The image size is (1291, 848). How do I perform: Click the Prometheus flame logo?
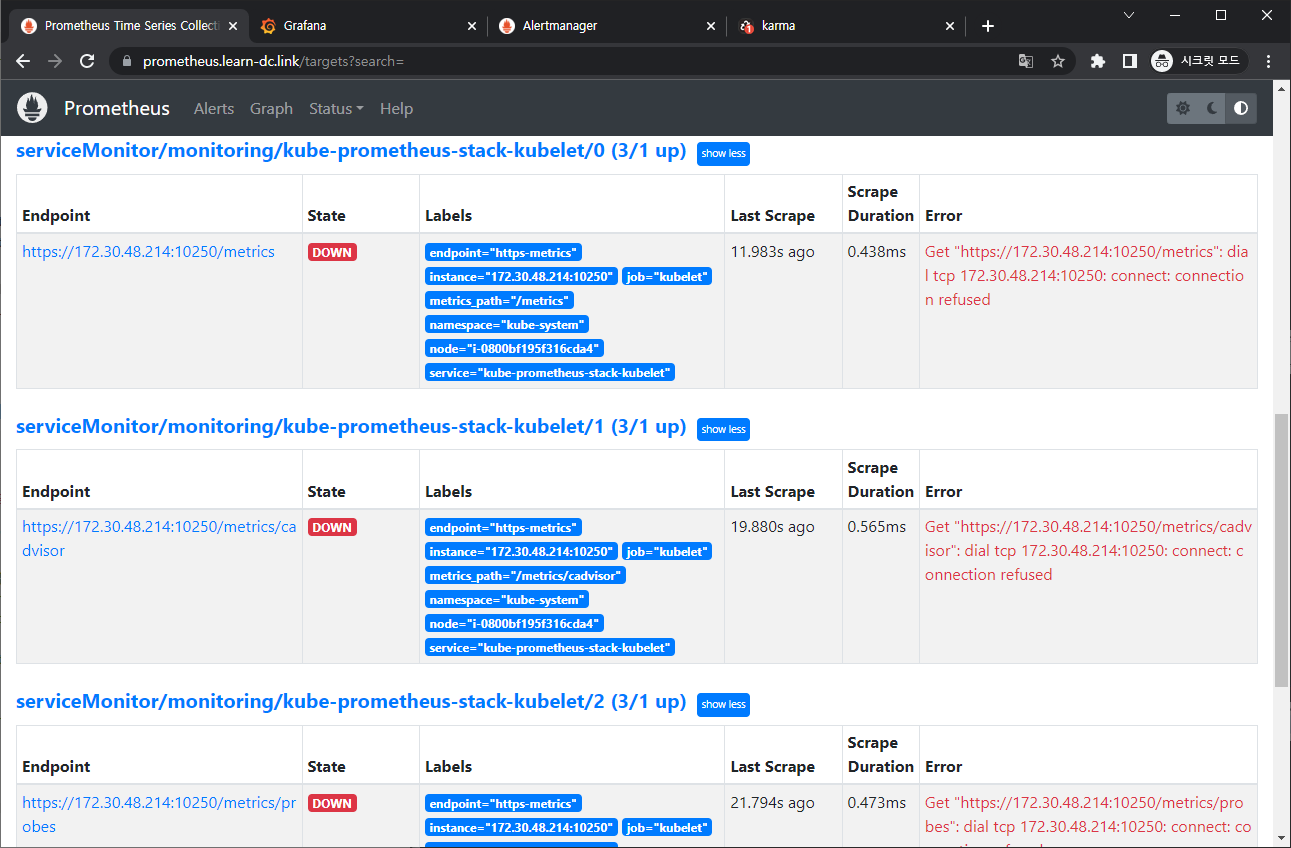tap(33, 108)
